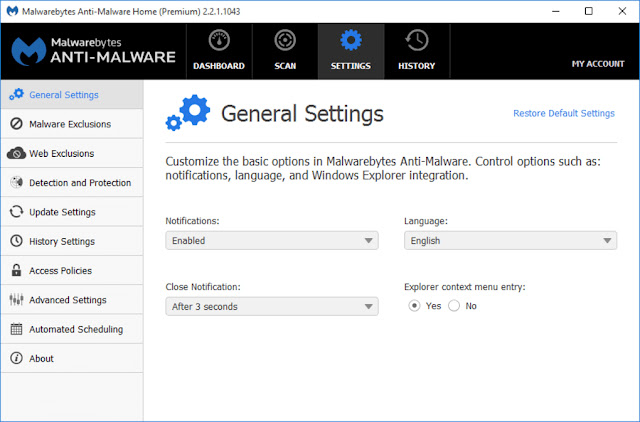Click the History clock icon
The height and width of the screenshot is (422, 640).
(x=417, y=40)
